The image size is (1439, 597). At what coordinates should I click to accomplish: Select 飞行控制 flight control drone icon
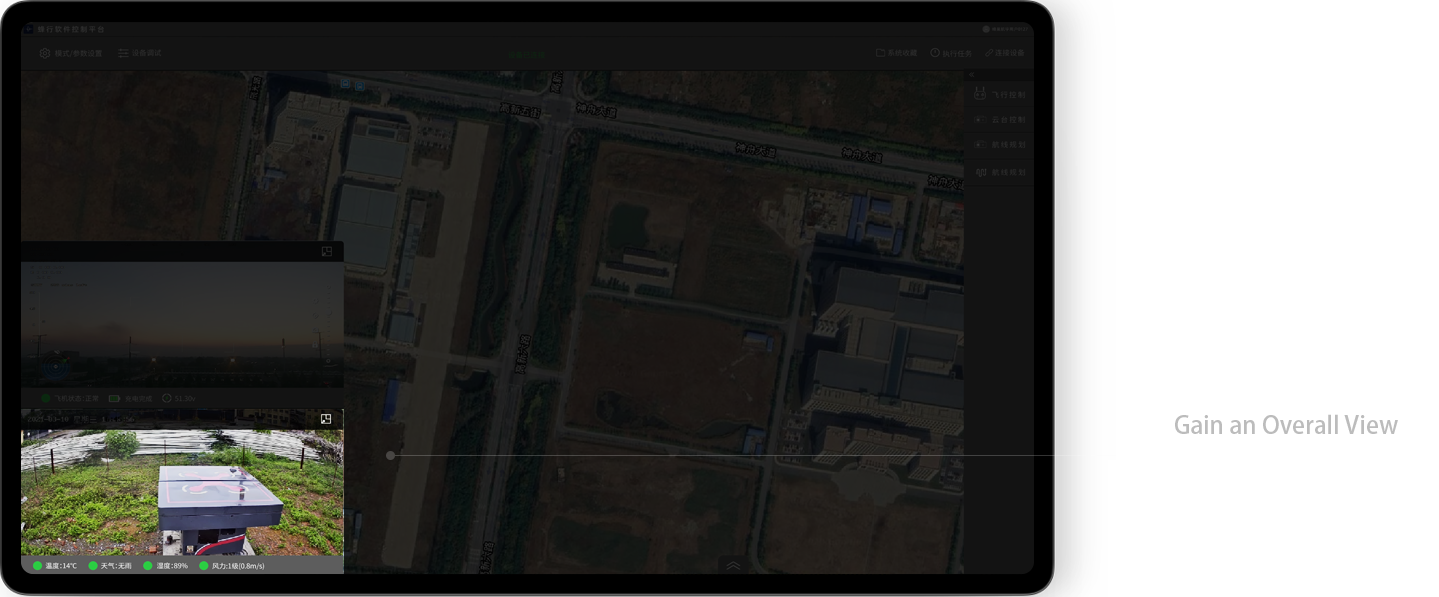click(1000, 95)
